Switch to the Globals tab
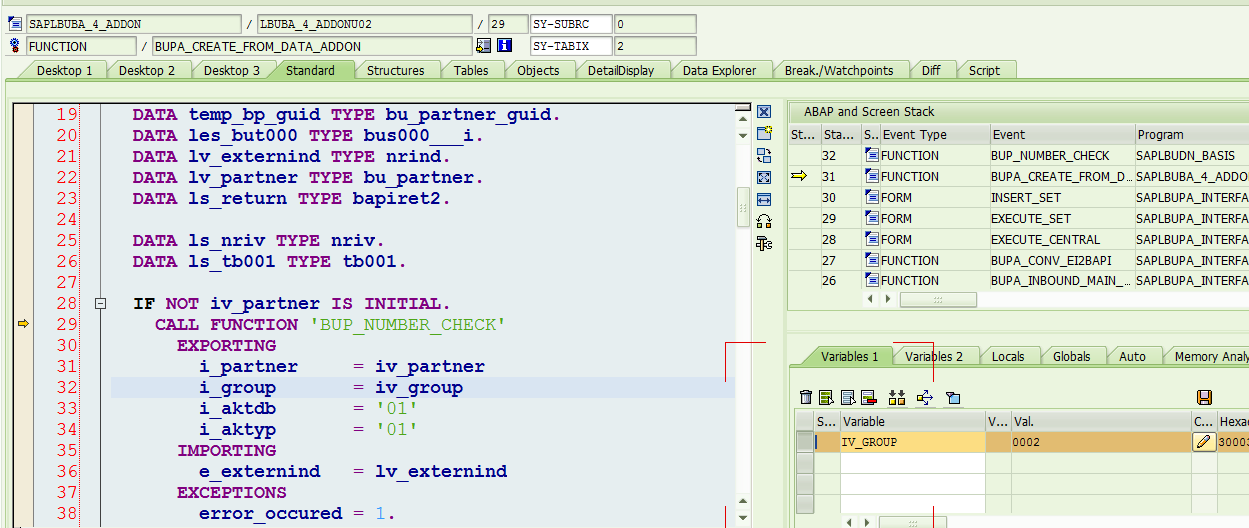 pyautogui.click(x=1071, y=356)
